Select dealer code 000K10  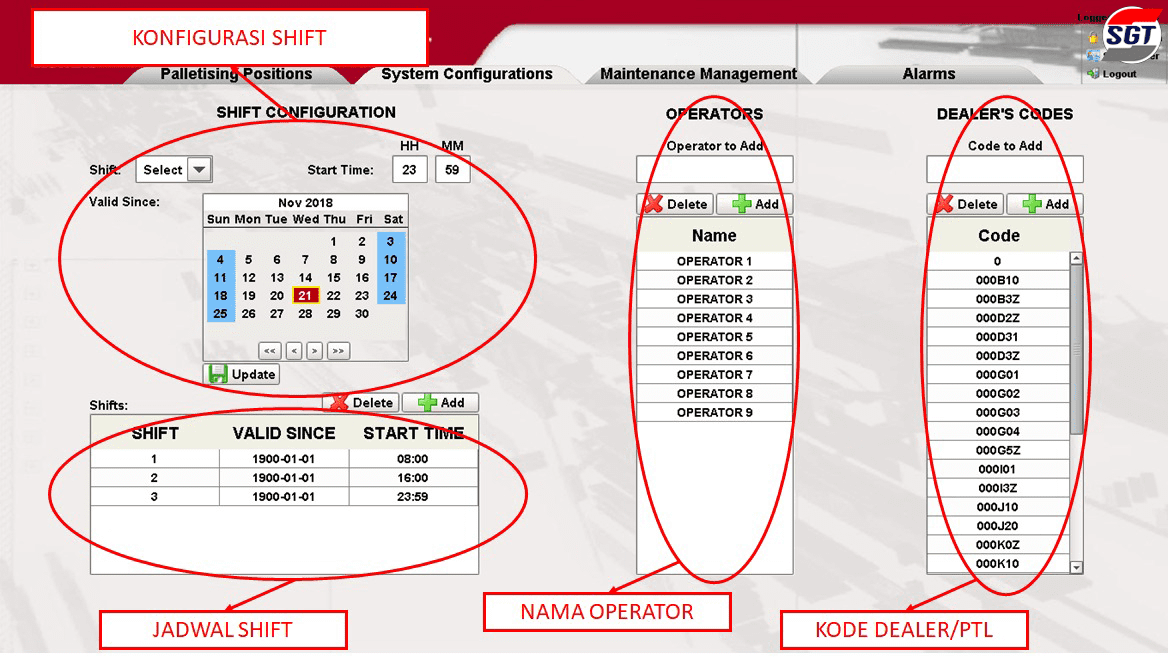click(x=998, y=563)
